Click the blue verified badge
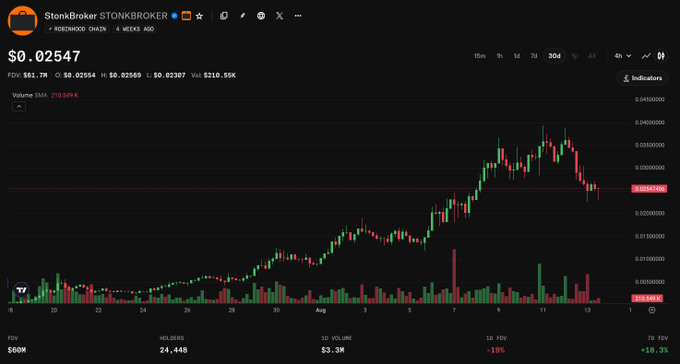This screenshot has width=680, height=364. (174, 16)
